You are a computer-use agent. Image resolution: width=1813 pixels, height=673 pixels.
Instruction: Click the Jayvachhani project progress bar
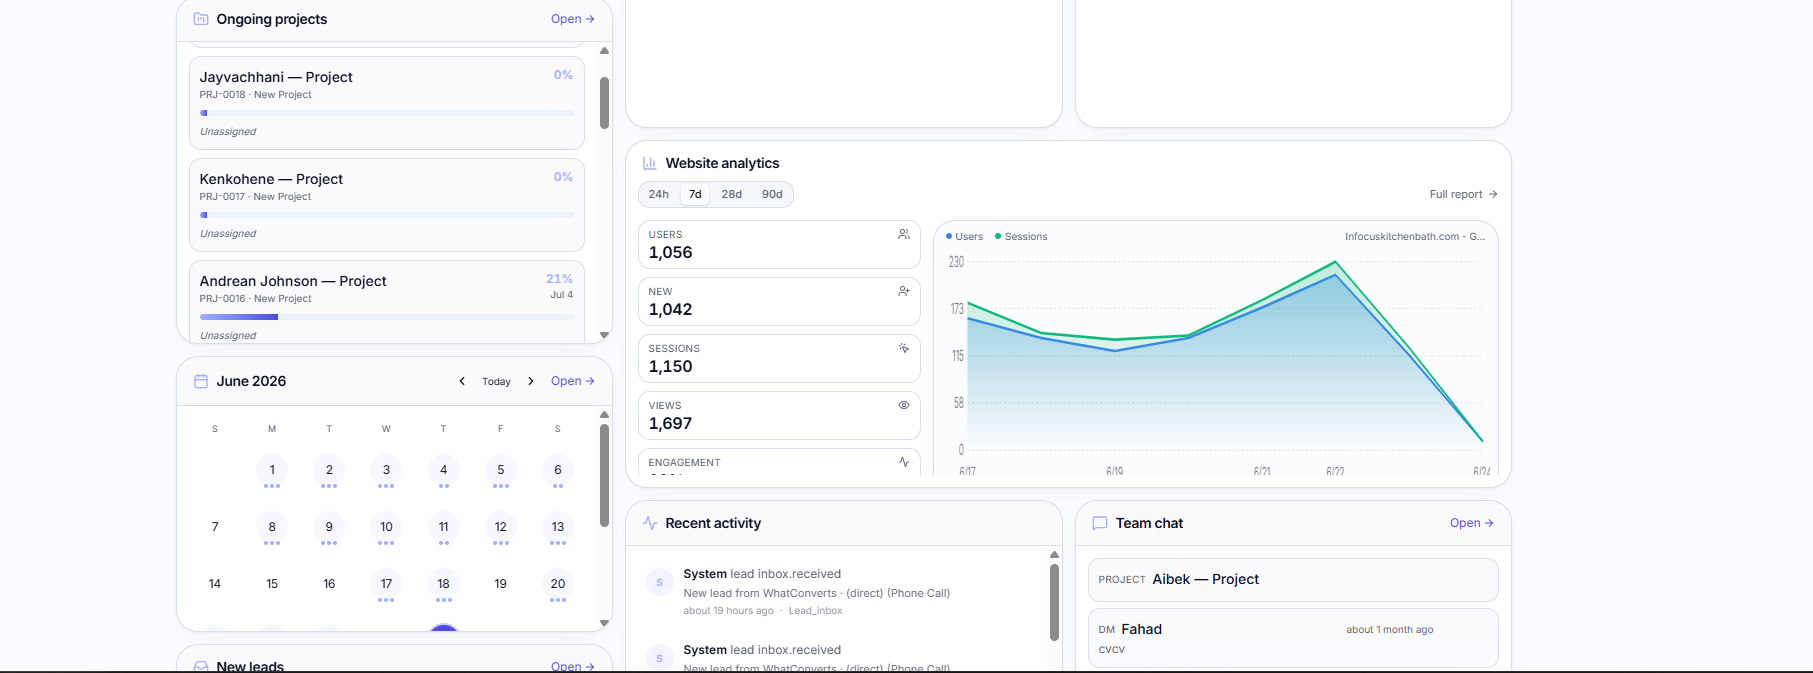pos(387,113)
